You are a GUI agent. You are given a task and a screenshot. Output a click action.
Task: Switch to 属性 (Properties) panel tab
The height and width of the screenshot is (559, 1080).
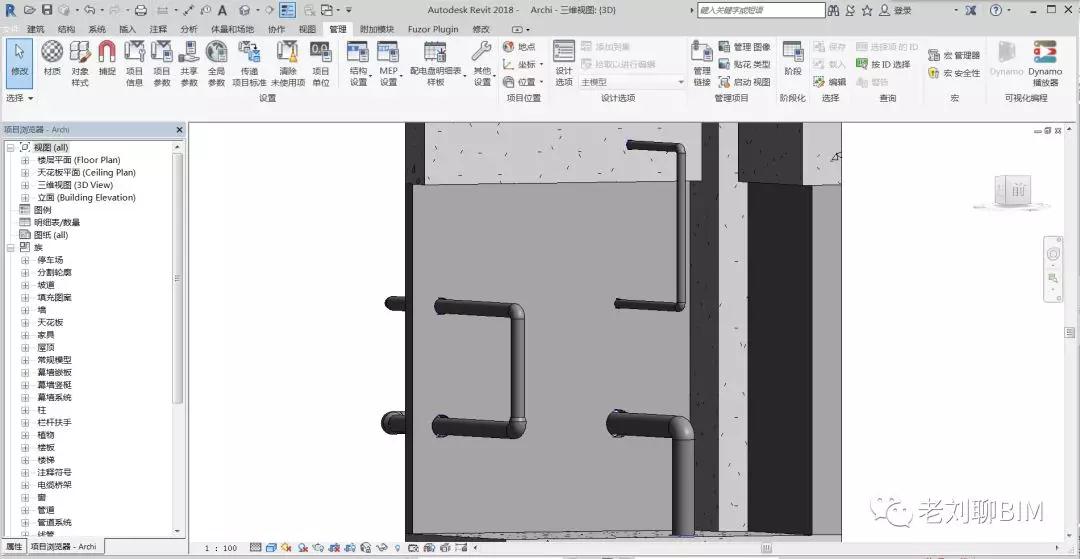coord(14,547)
